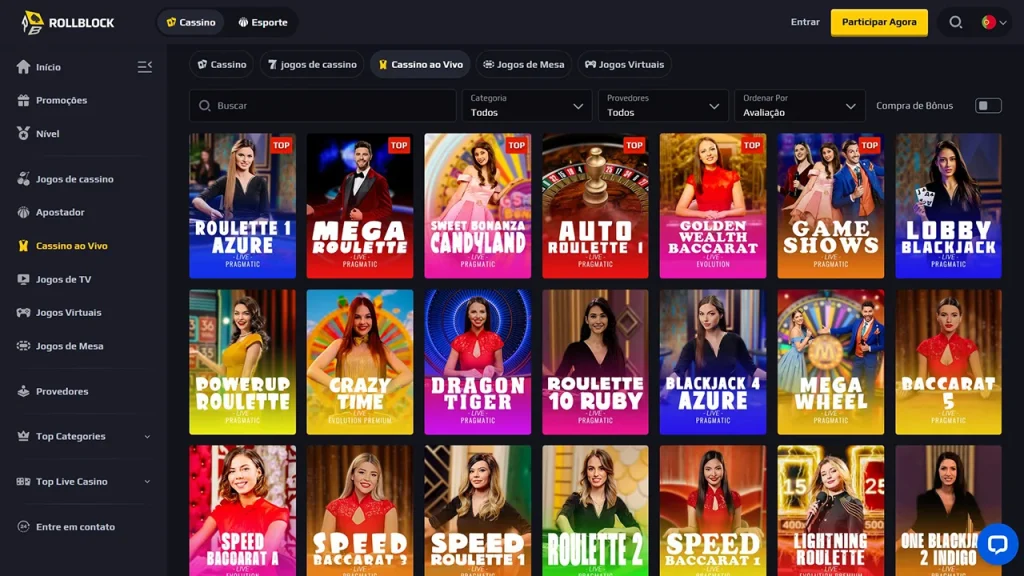
Task: Select the Jogos Virtuais pill
Action: [x=624, y=64]
